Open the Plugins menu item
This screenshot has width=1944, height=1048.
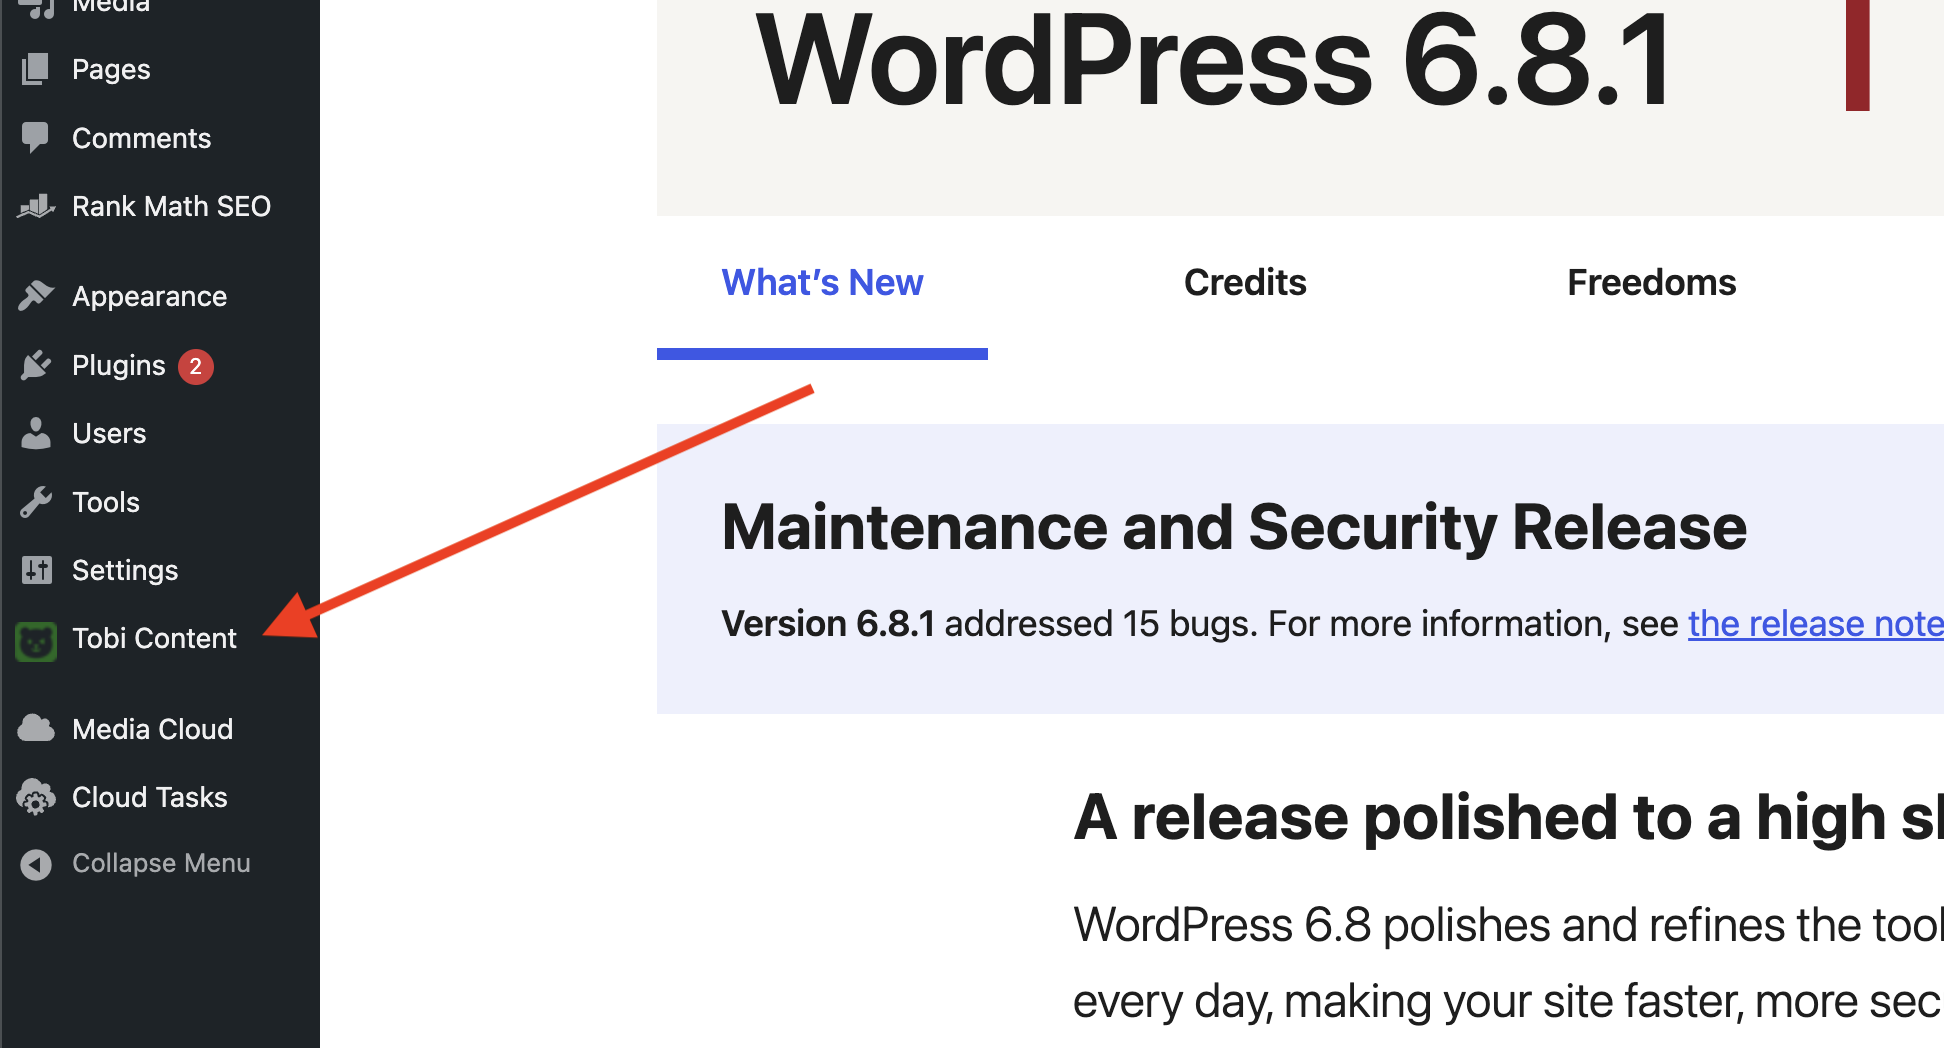[118, 365]
